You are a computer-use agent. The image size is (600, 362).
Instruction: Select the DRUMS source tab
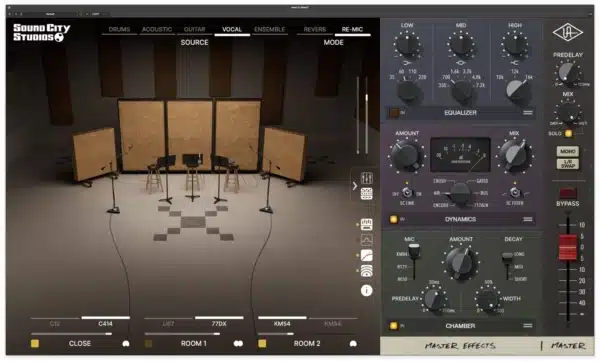(119, 29)
